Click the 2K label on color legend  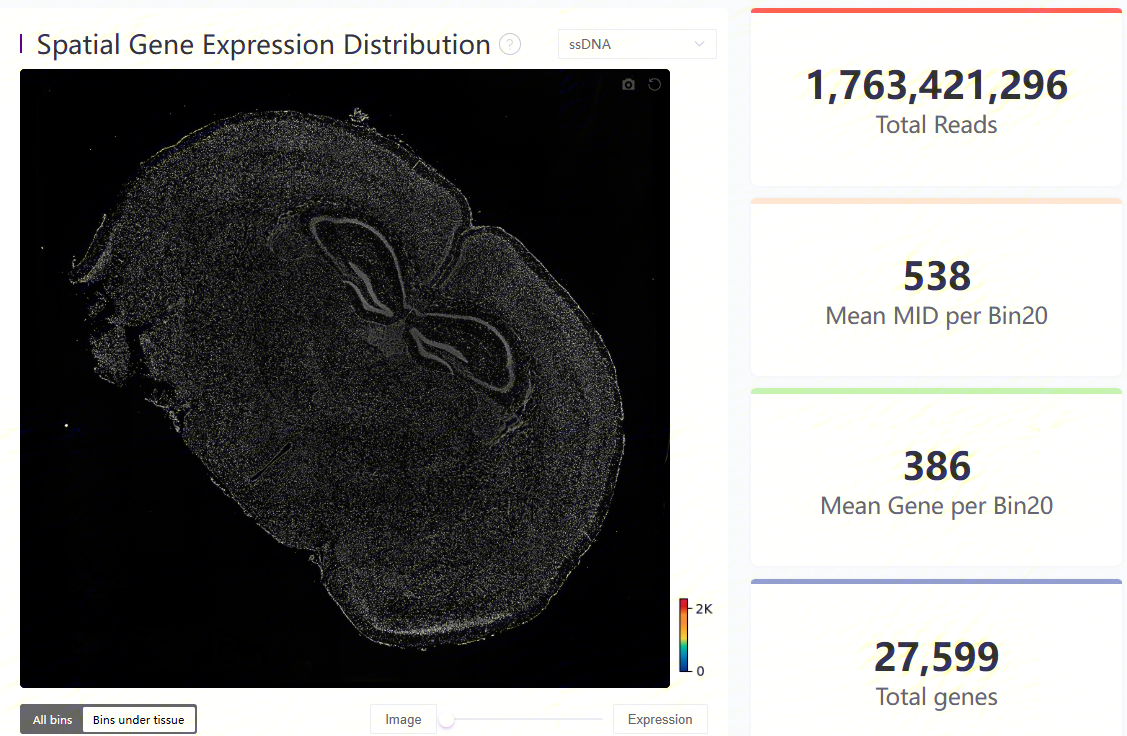pyautogui.click(x=704, y=609)
